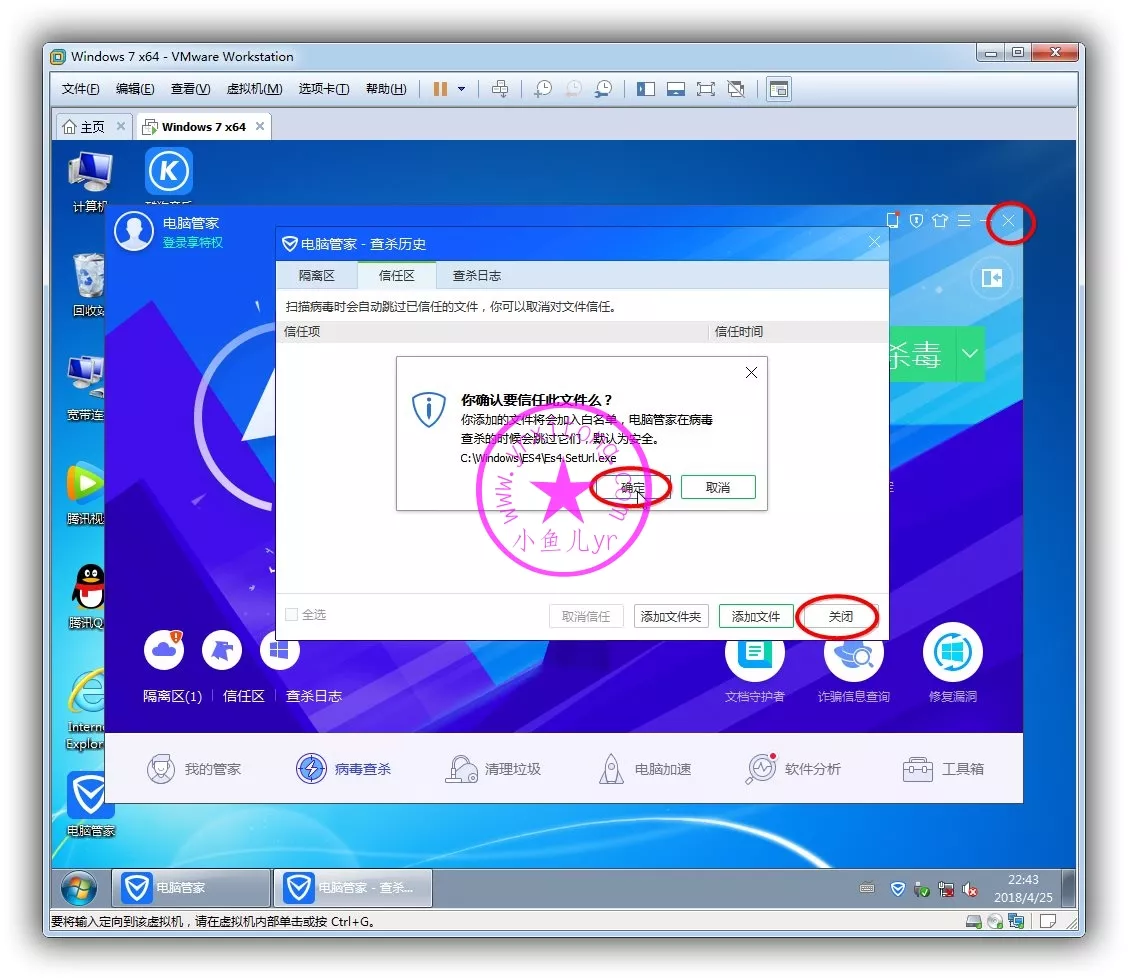Click 取消 in the trust confirmation dialog
The width and height of the screenshot is (1128, 980).
[717, 488]
